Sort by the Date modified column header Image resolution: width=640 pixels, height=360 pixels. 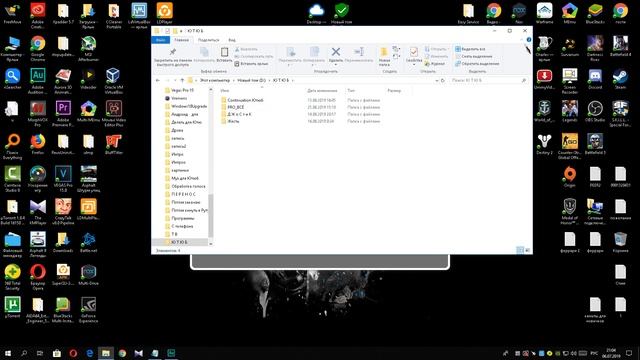(322, 91)
